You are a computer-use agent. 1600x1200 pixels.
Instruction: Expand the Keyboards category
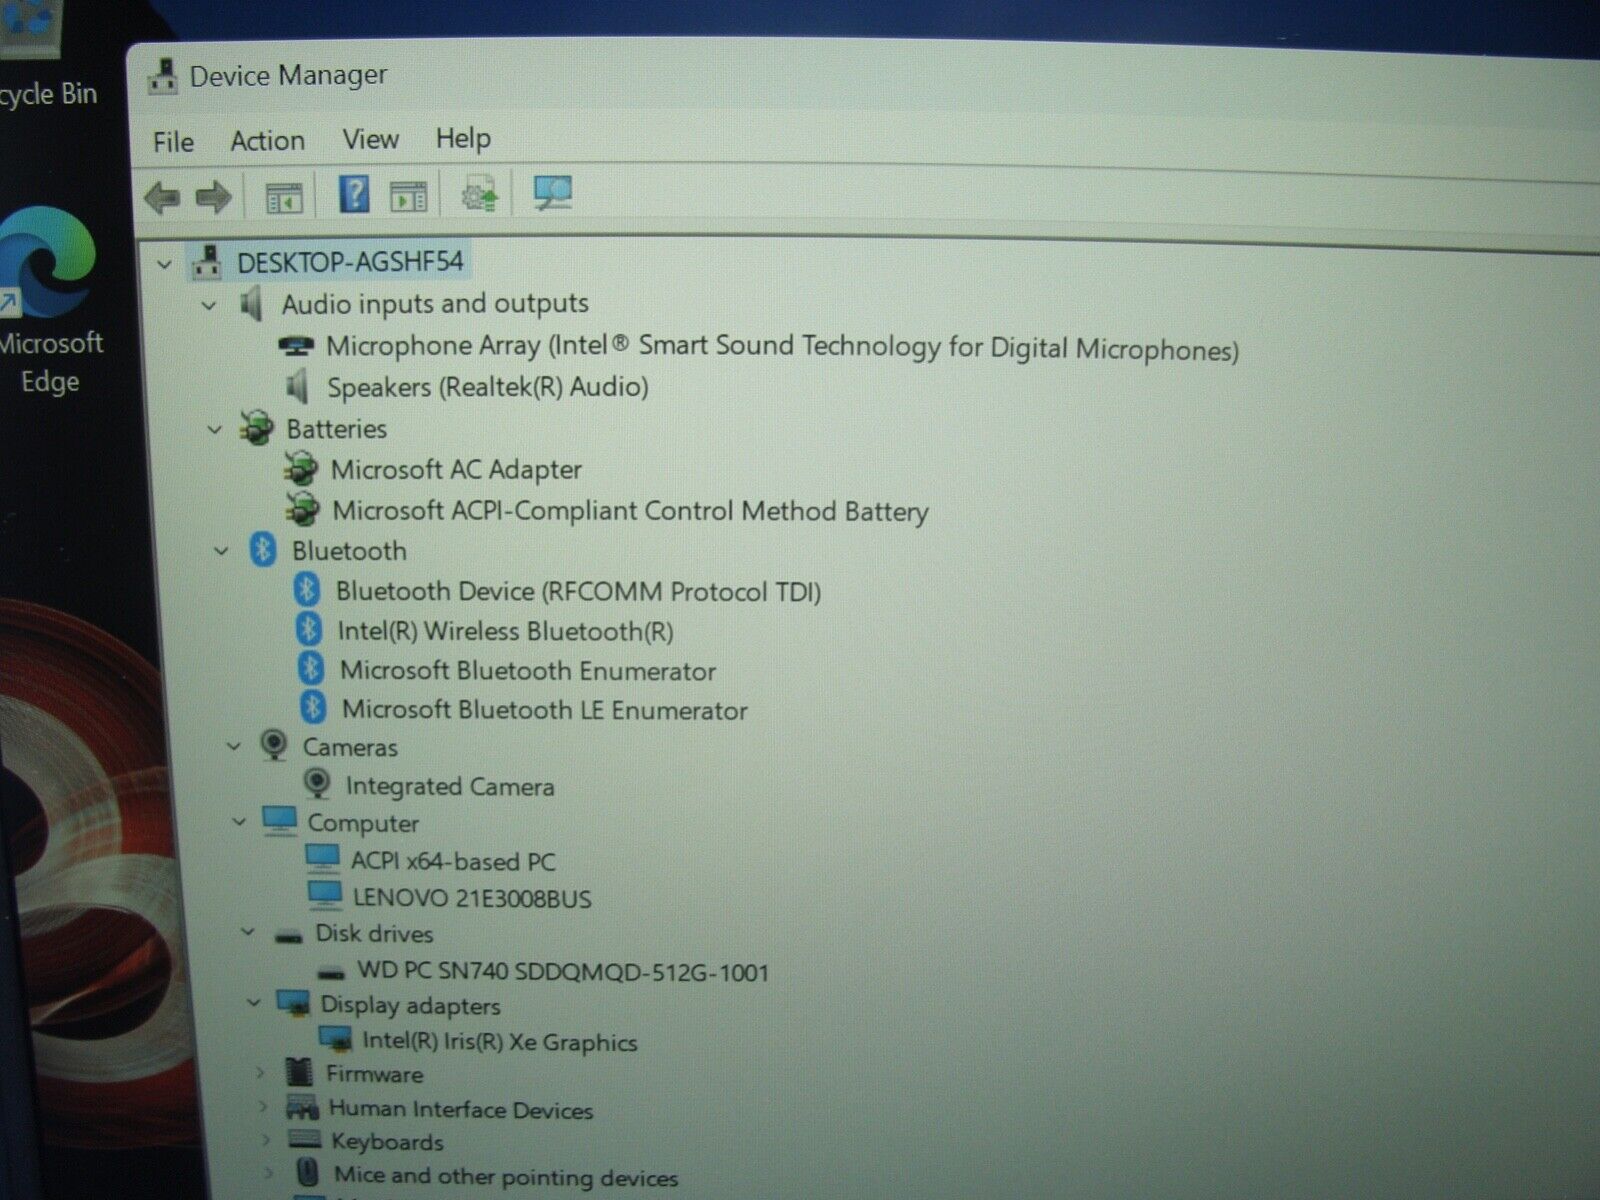tap(266, 1140)
